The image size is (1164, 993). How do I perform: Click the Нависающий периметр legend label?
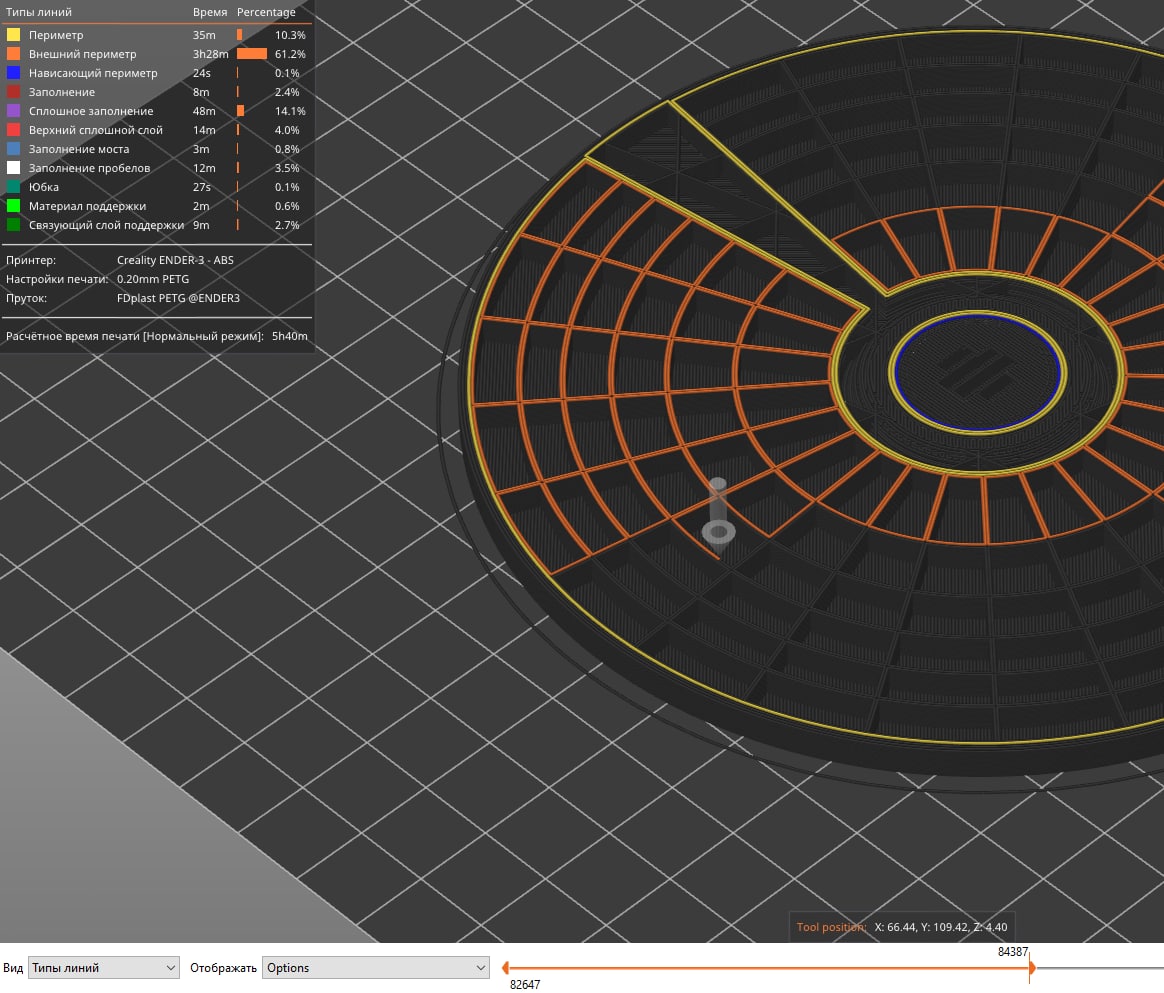point(93,73)
